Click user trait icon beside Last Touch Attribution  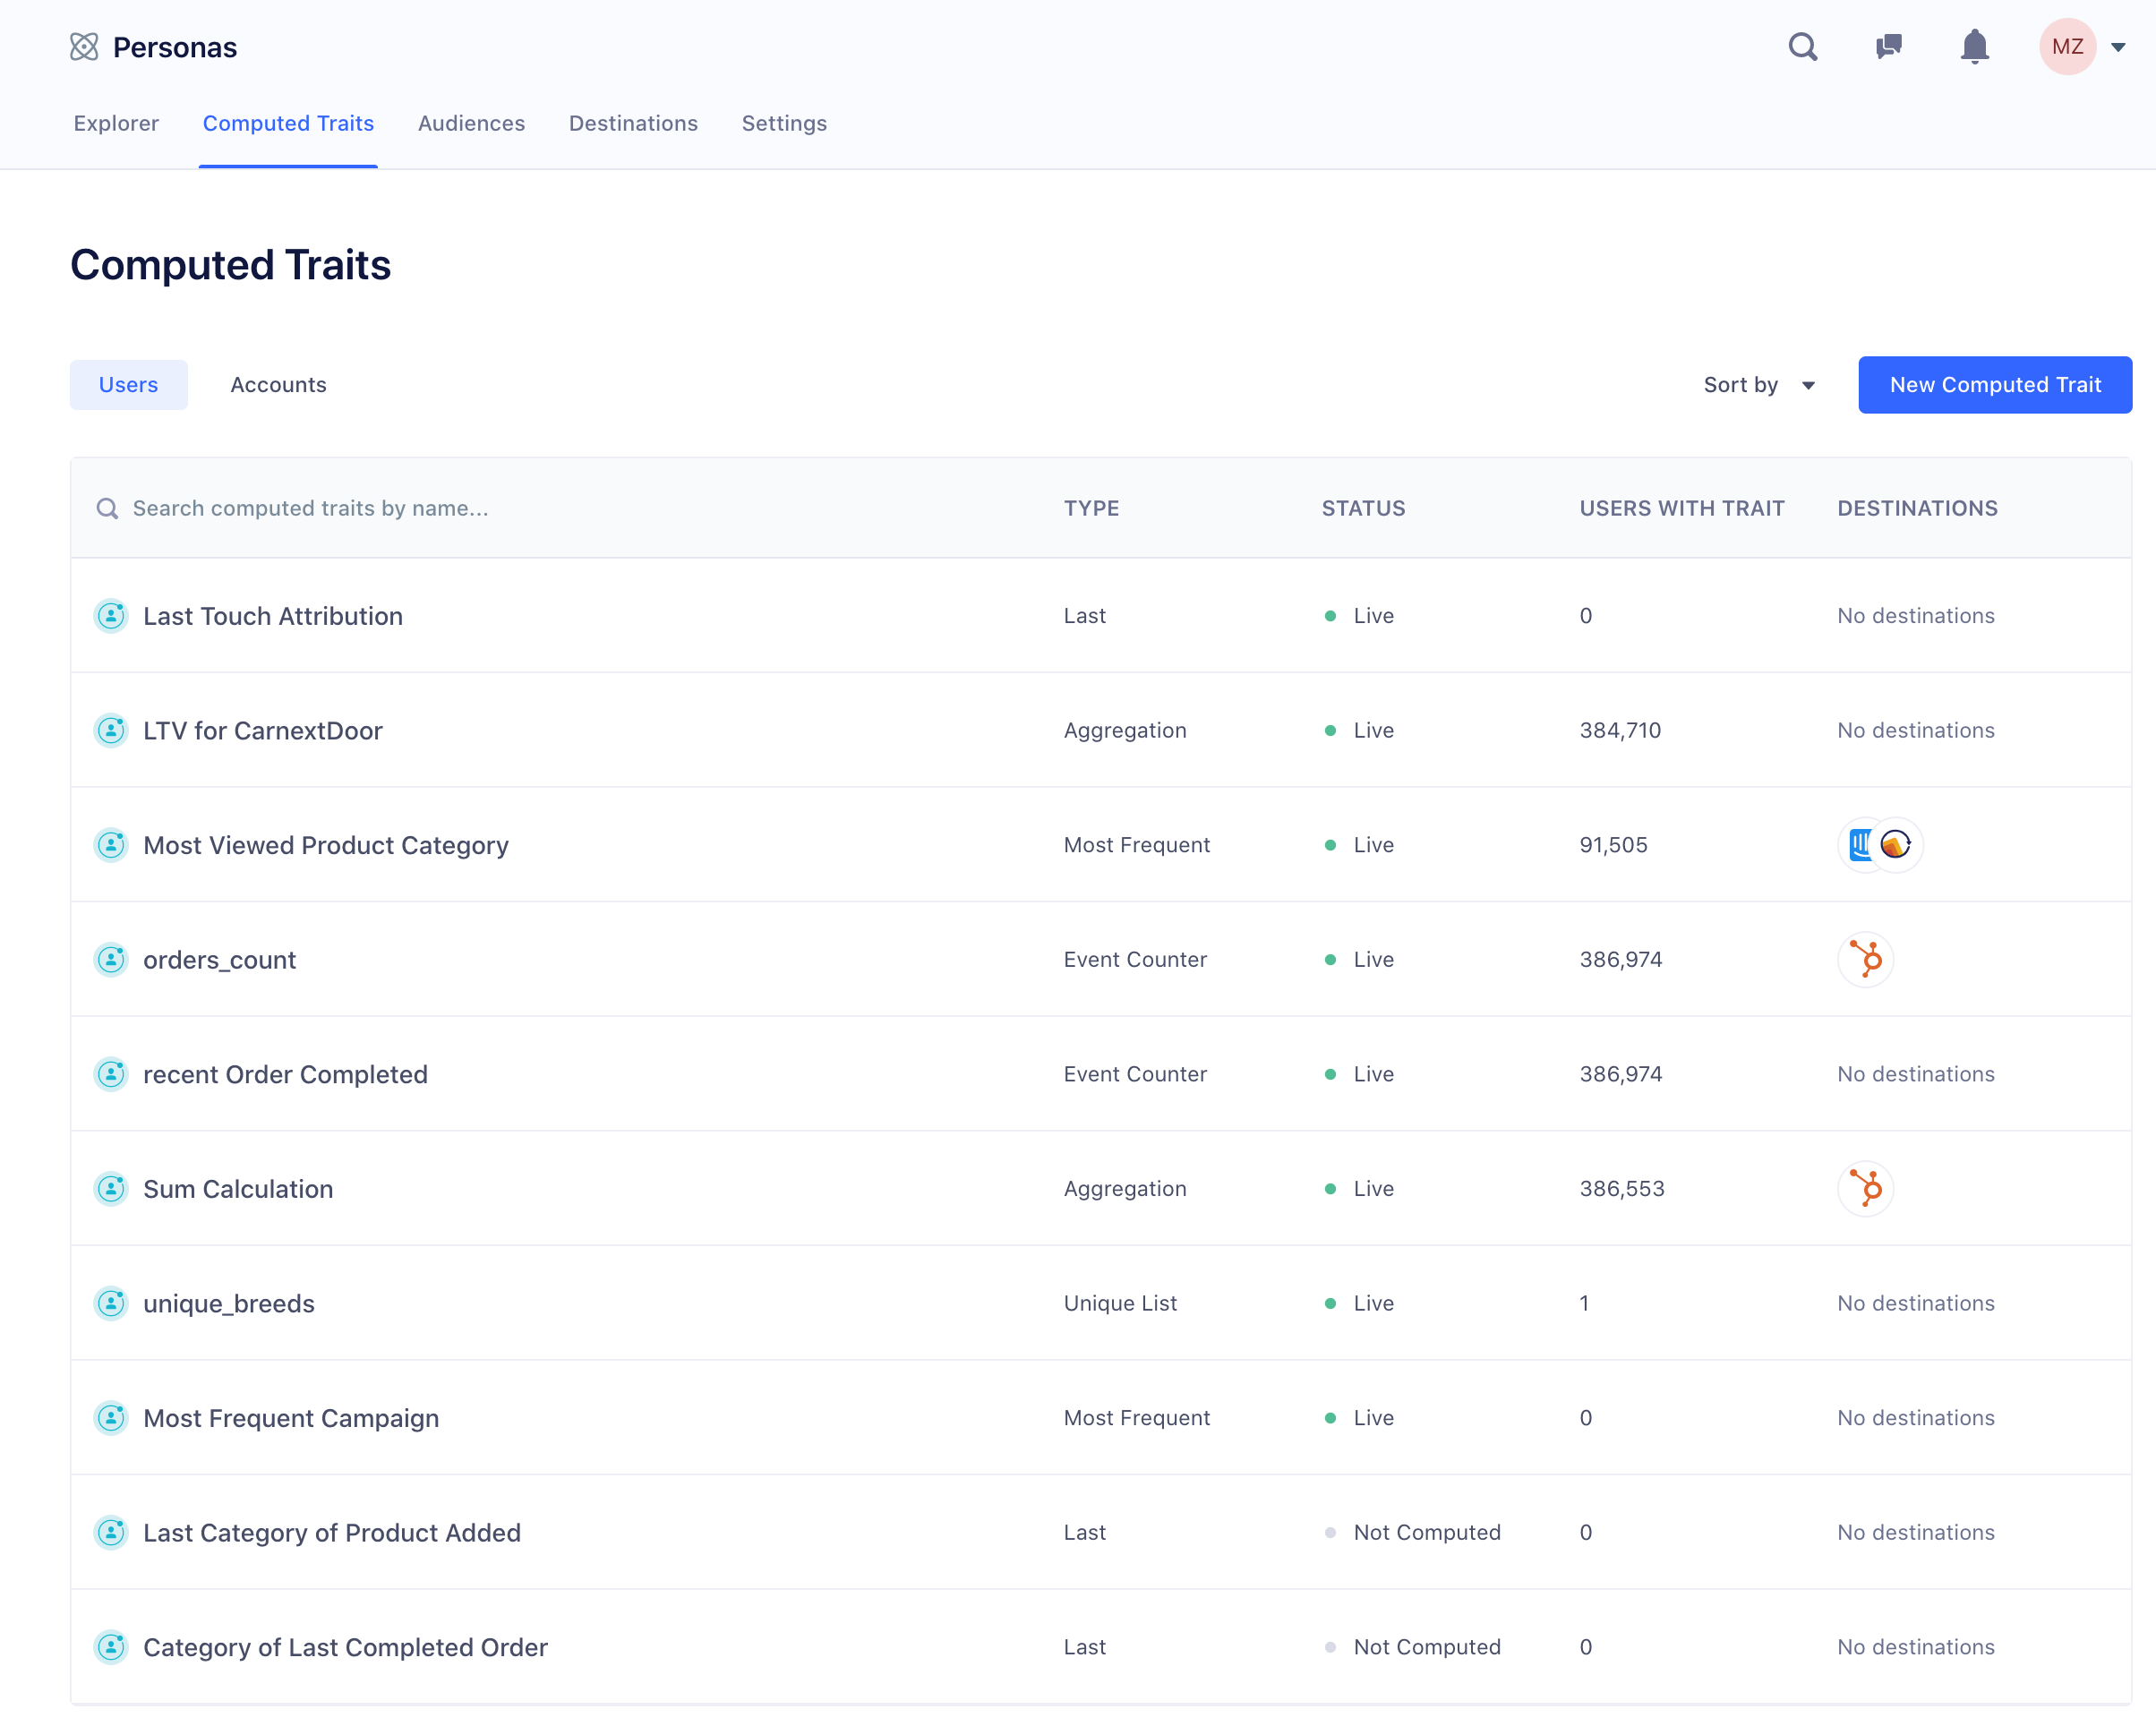(x=111, y=616)
